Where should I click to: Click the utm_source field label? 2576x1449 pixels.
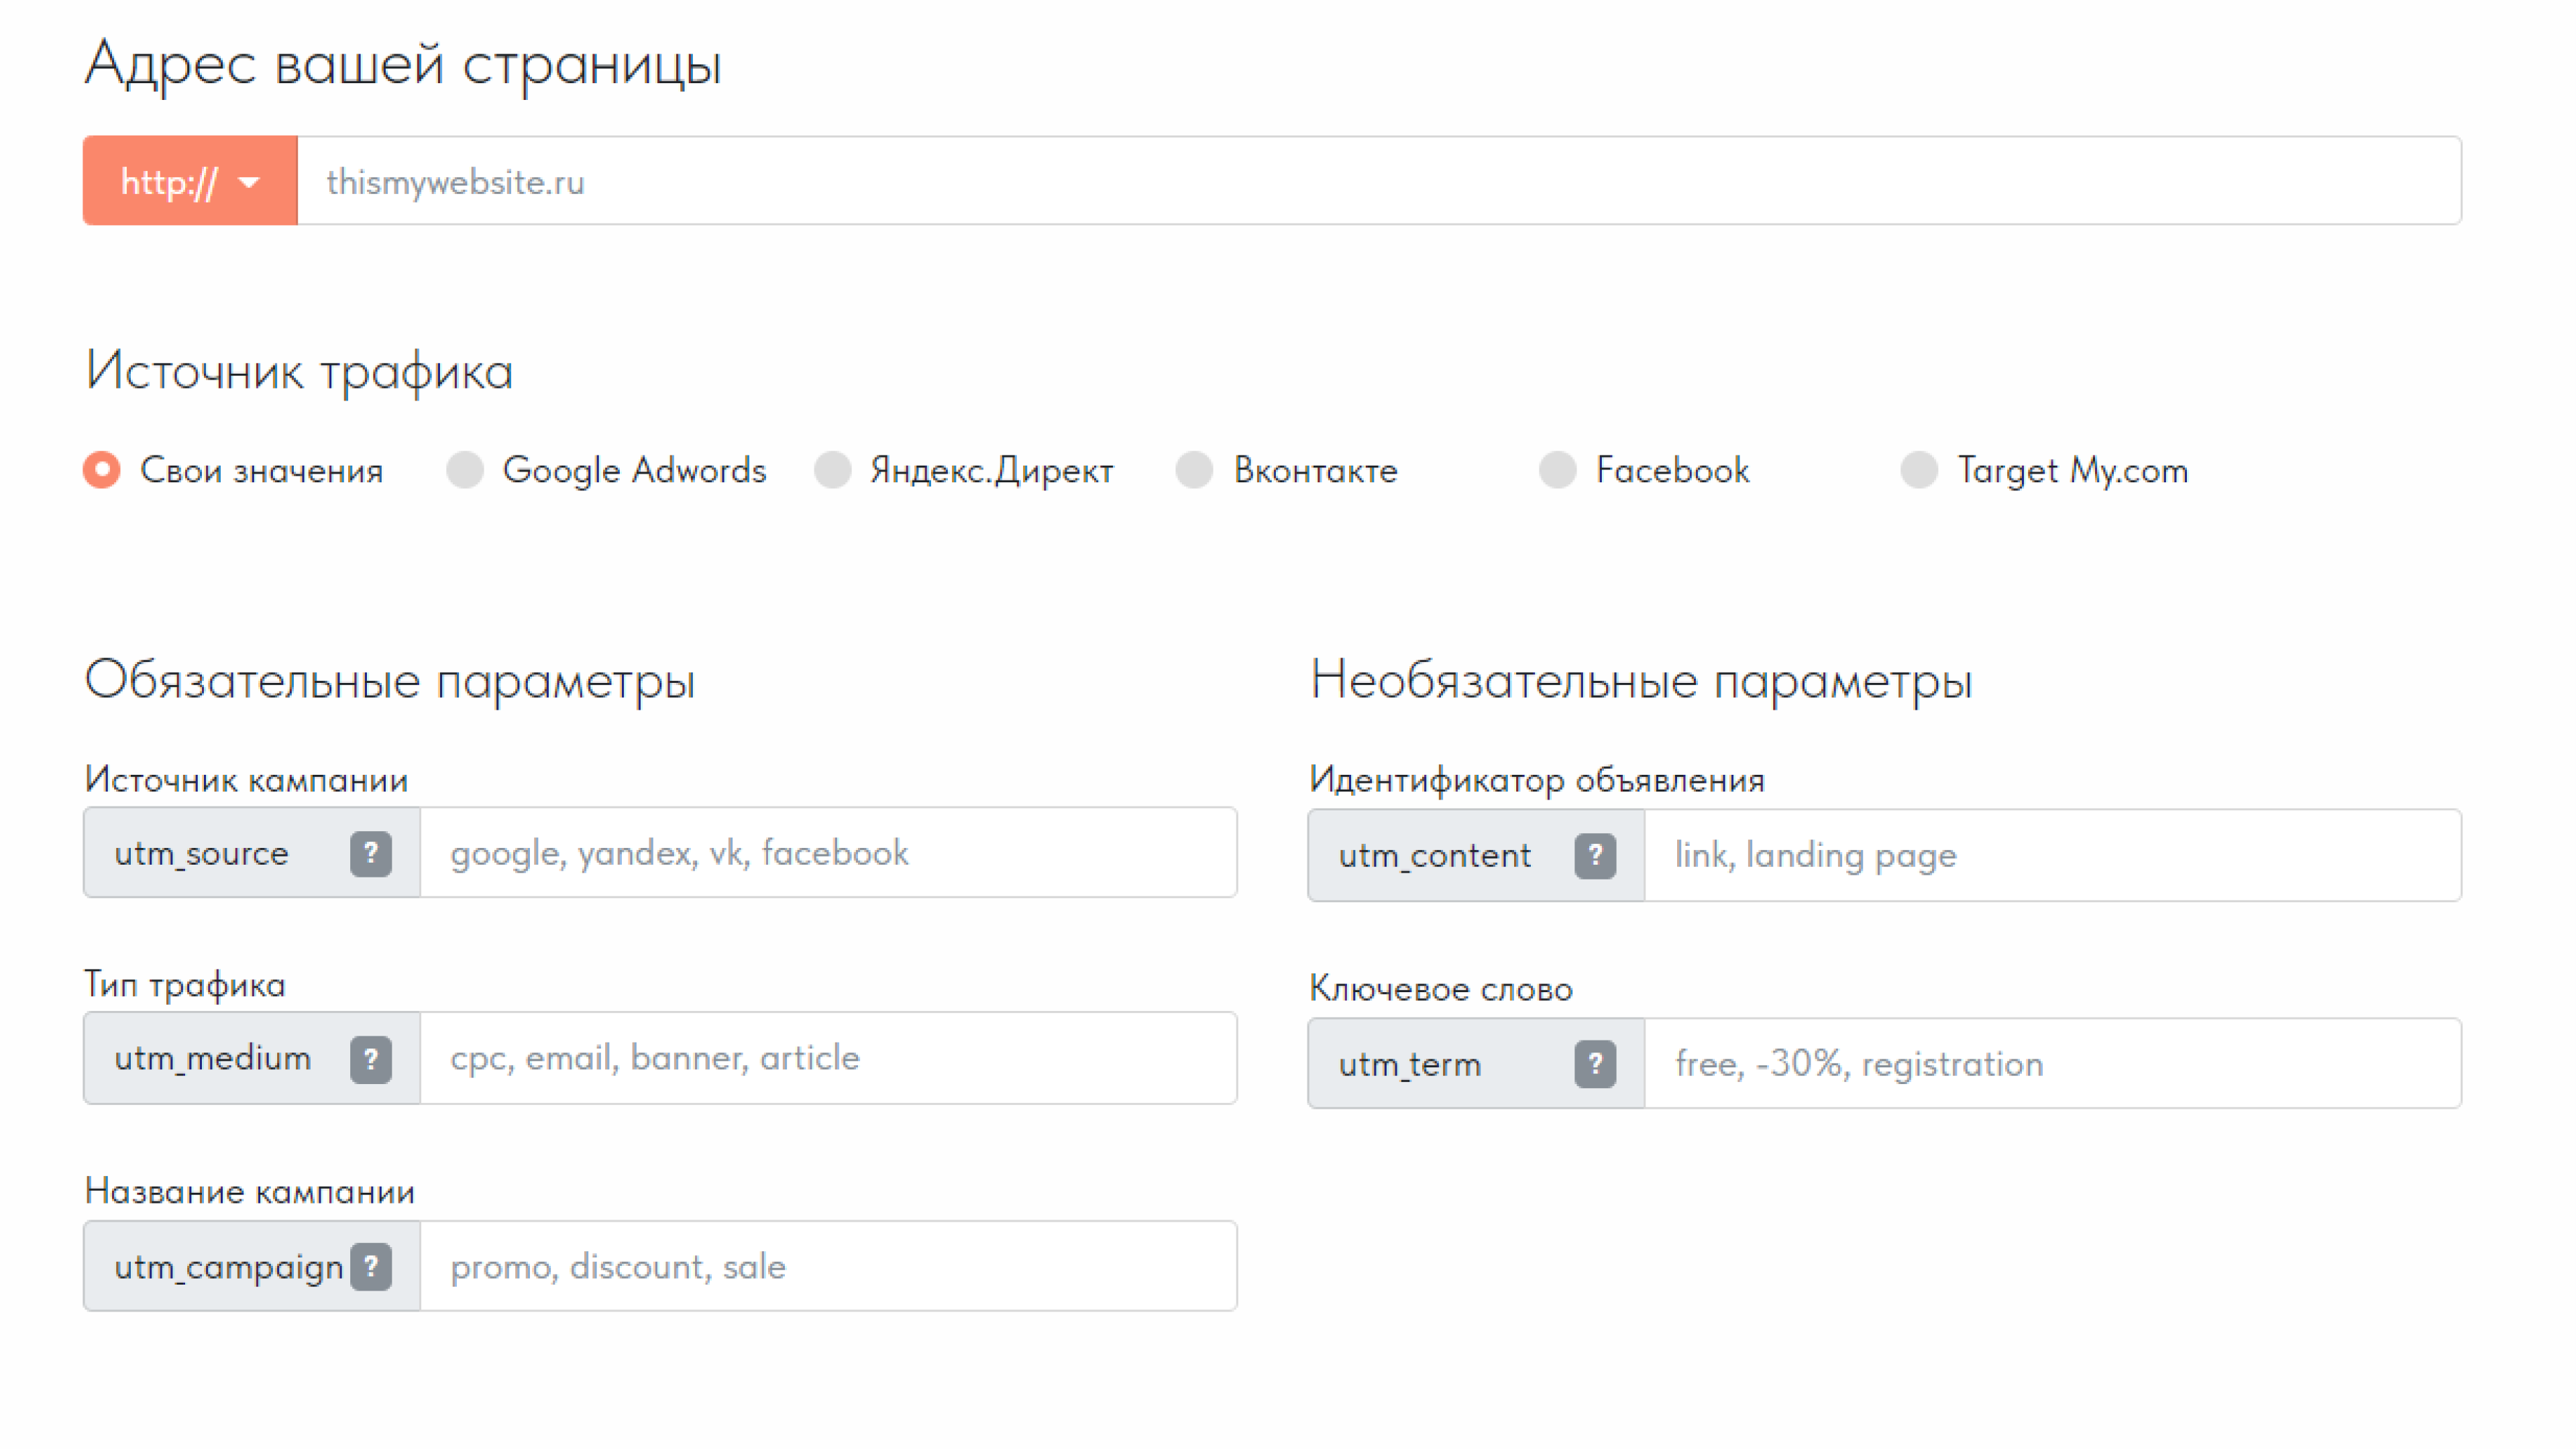[202, 853]
